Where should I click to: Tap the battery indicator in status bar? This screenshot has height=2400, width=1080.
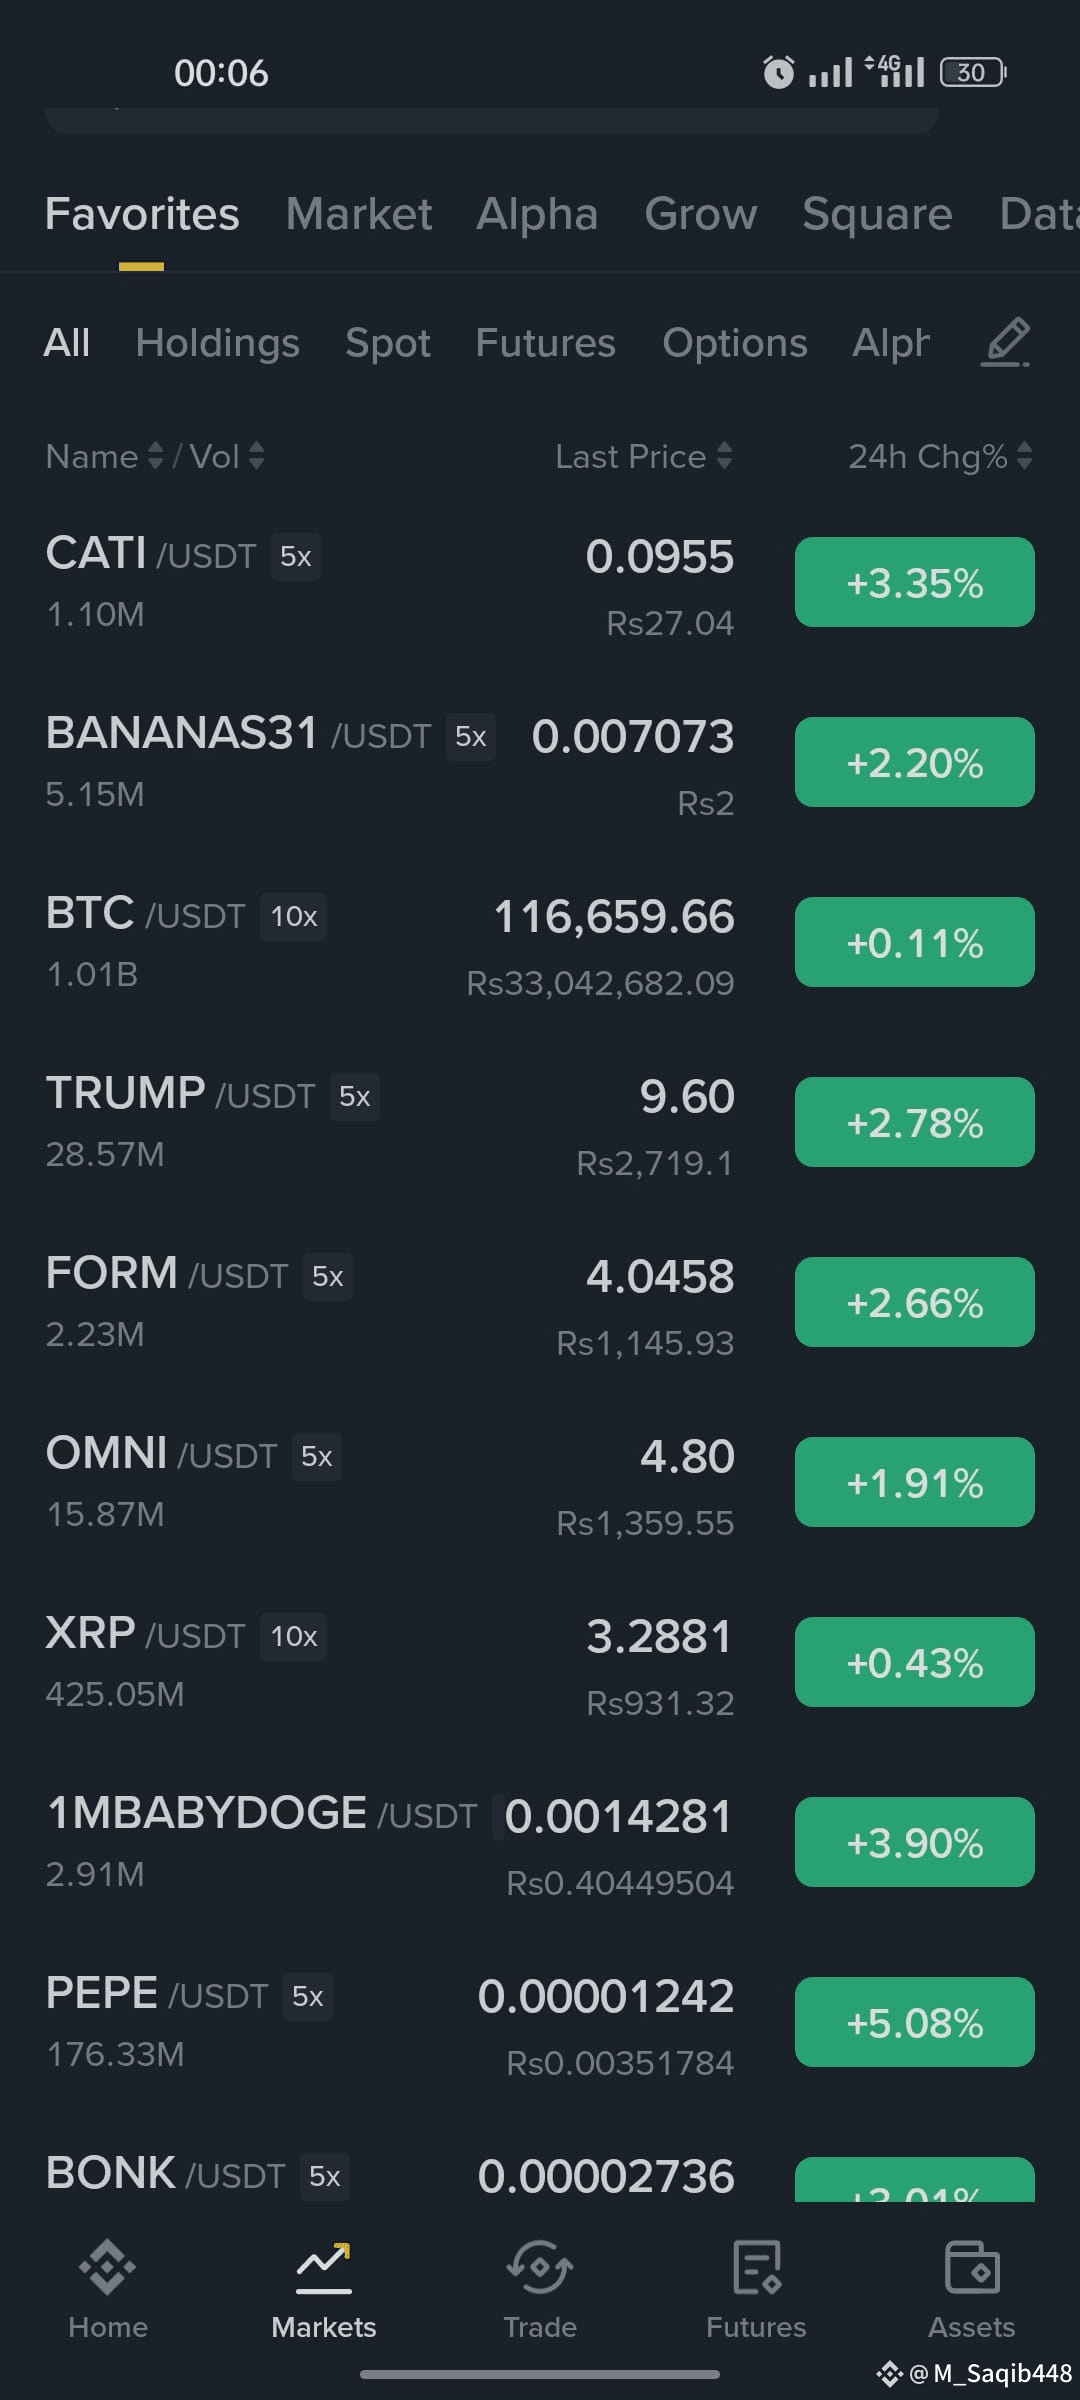(973, 72)
